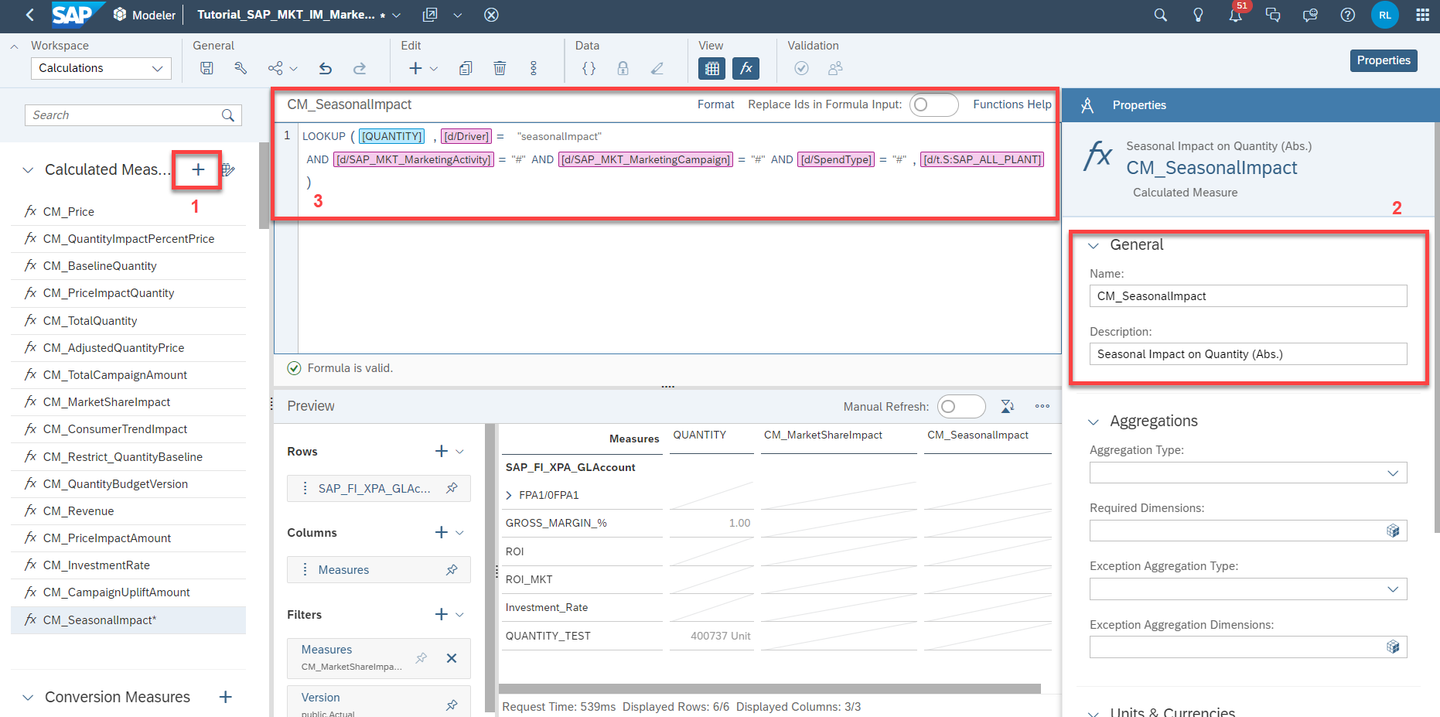Open model preferences wrench icon

coord(241,68)
